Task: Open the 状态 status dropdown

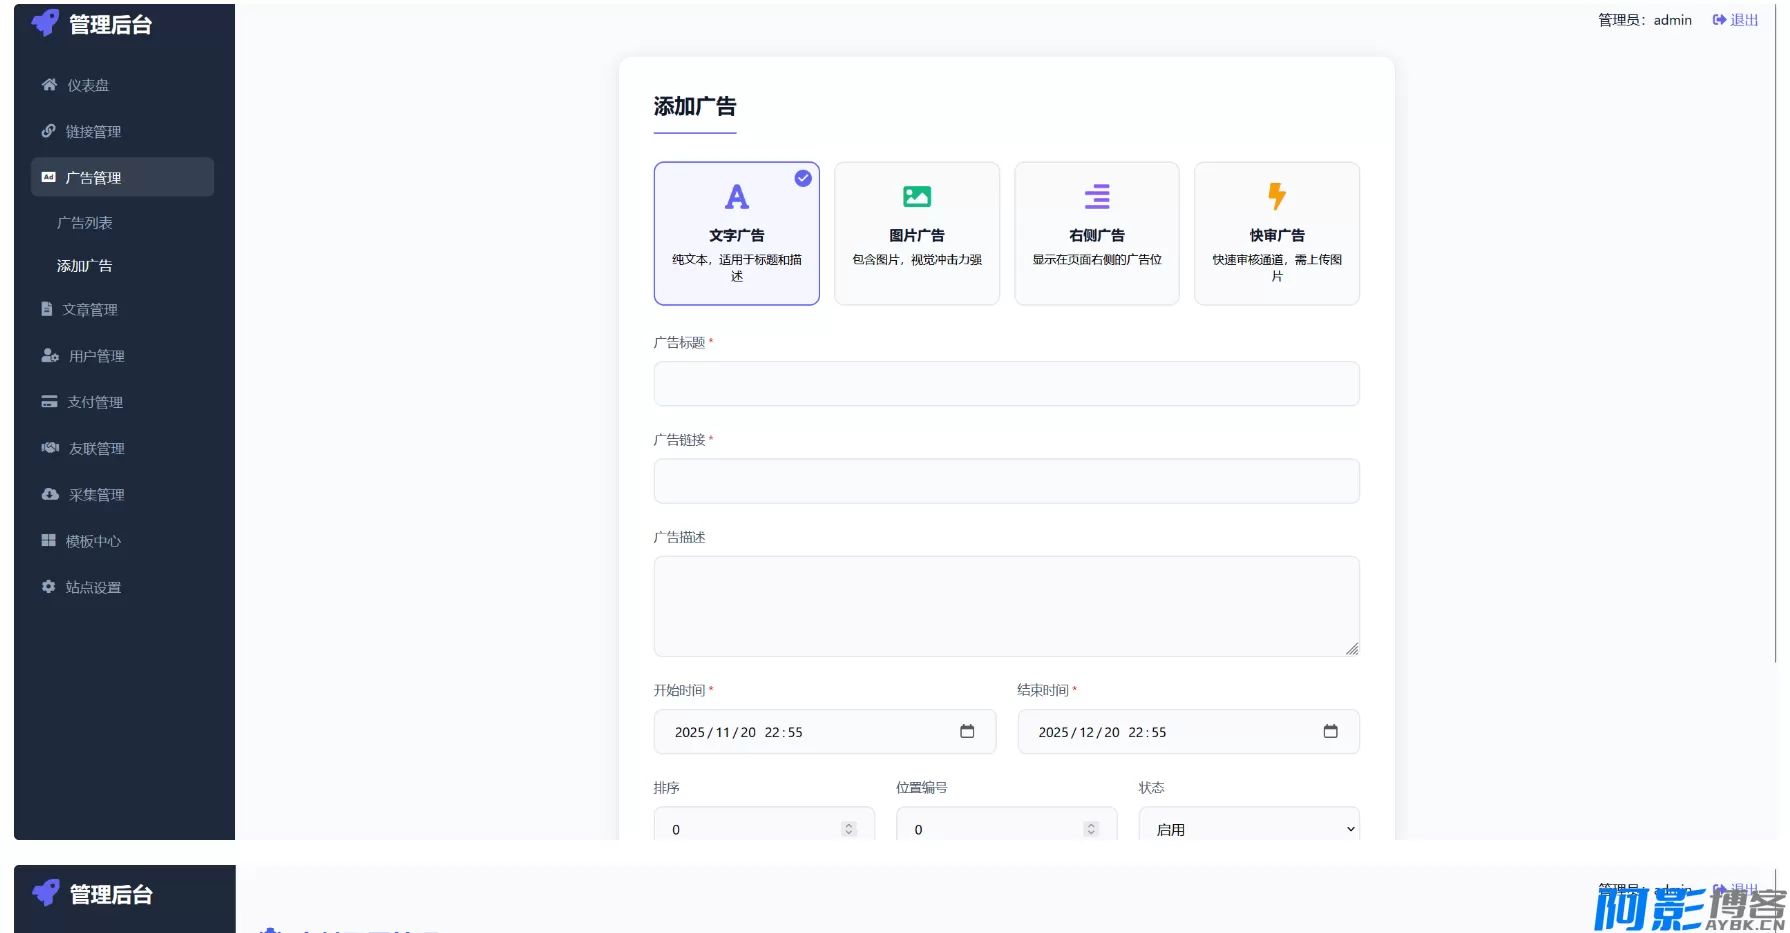Action: [1248, 828]
